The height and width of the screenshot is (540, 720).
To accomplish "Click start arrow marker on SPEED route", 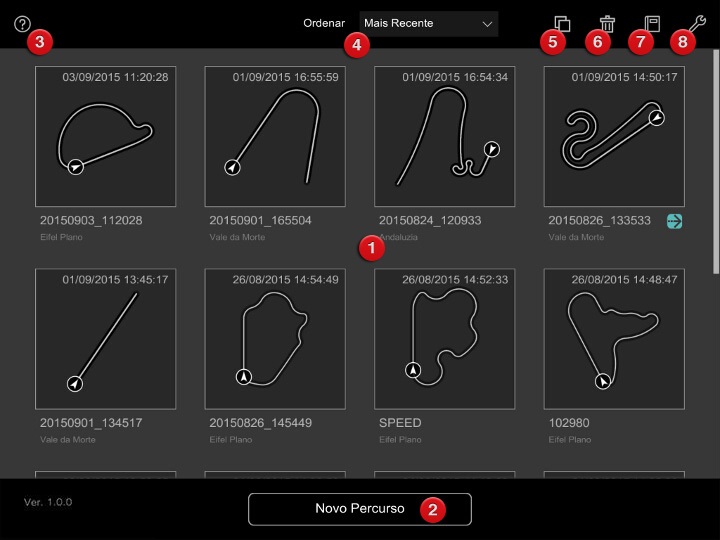I will coord(413,370).
